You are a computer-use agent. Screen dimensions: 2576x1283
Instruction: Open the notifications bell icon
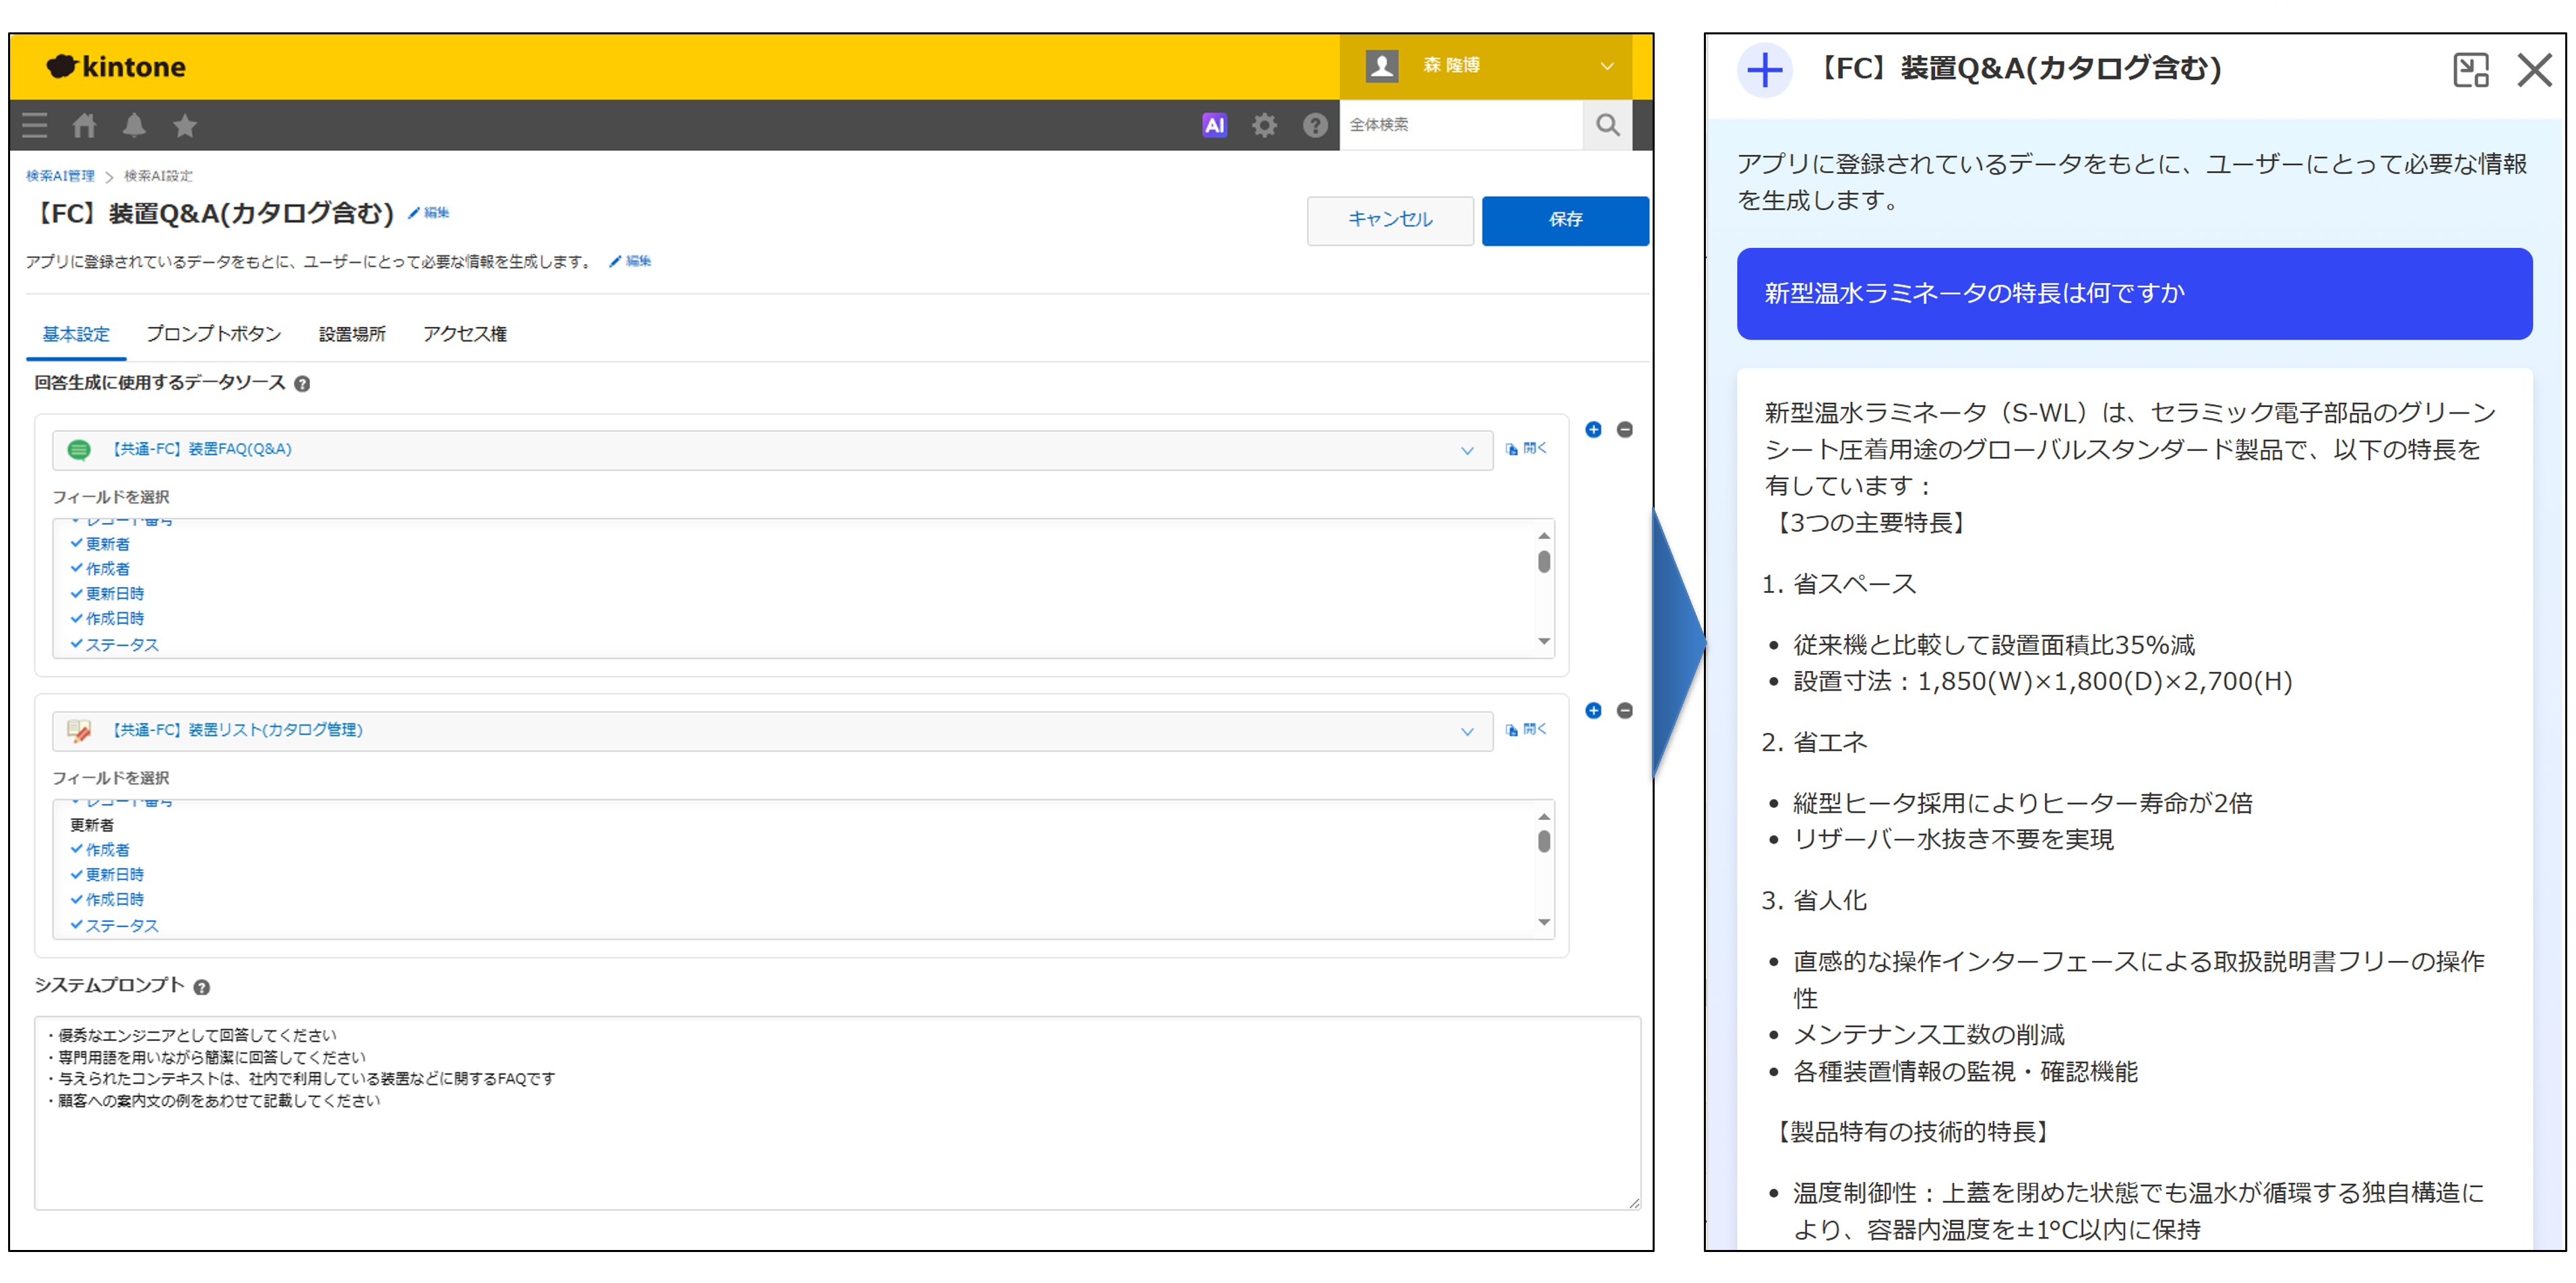[134, 125]
